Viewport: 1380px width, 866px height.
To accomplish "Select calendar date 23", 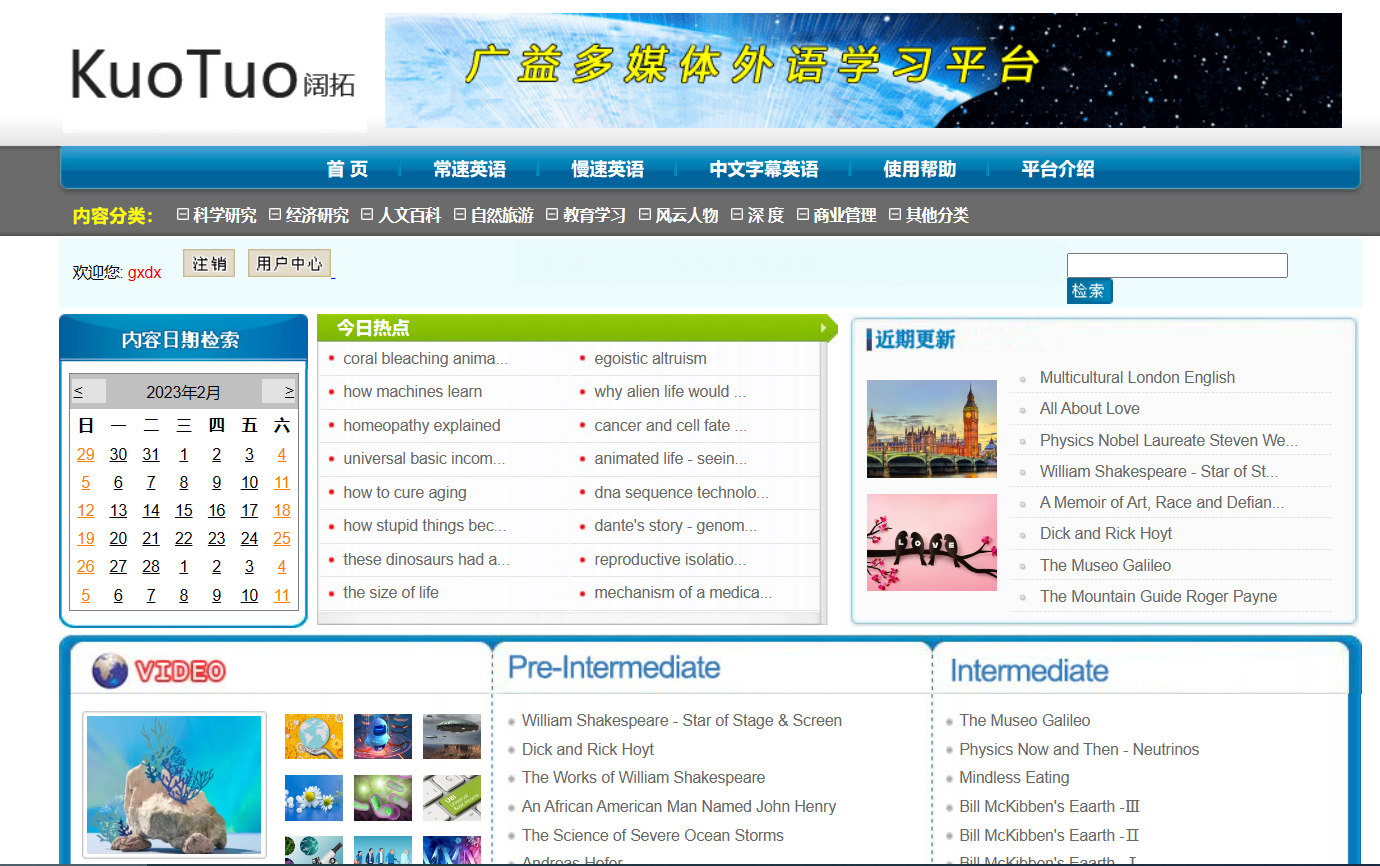I will point(217,538).
